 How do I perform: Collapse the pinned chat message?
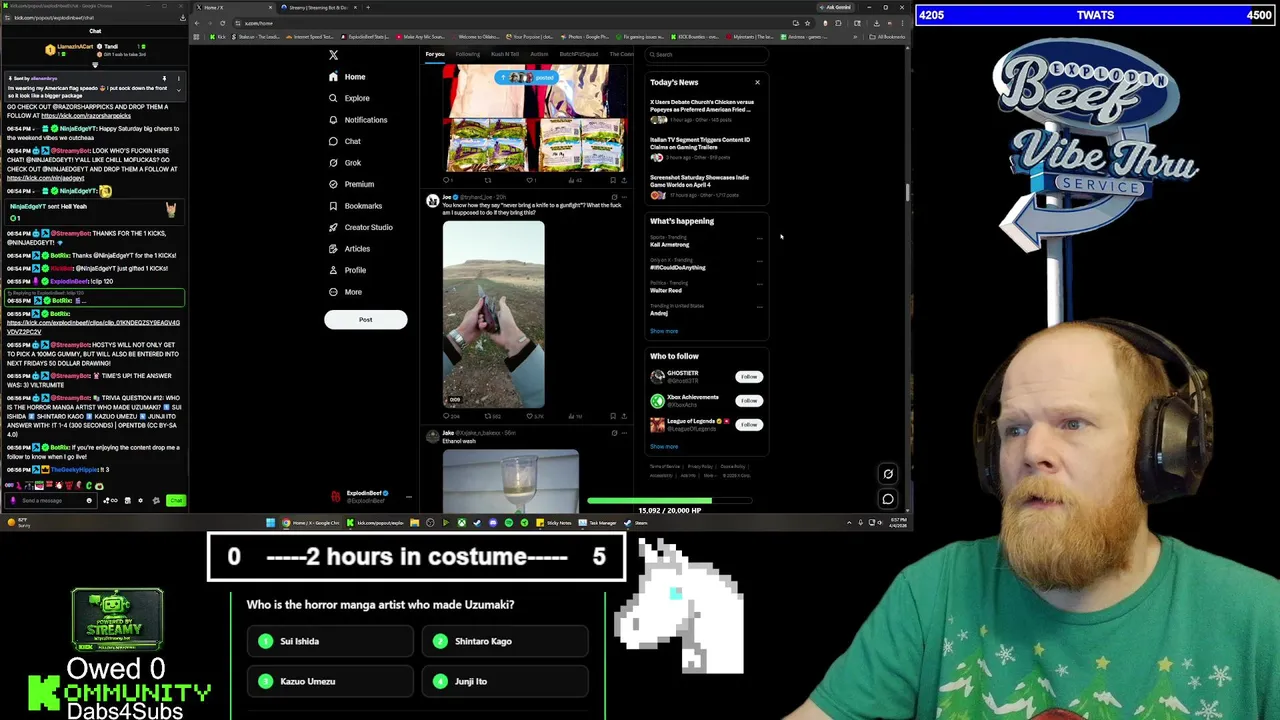coord(178,90)
